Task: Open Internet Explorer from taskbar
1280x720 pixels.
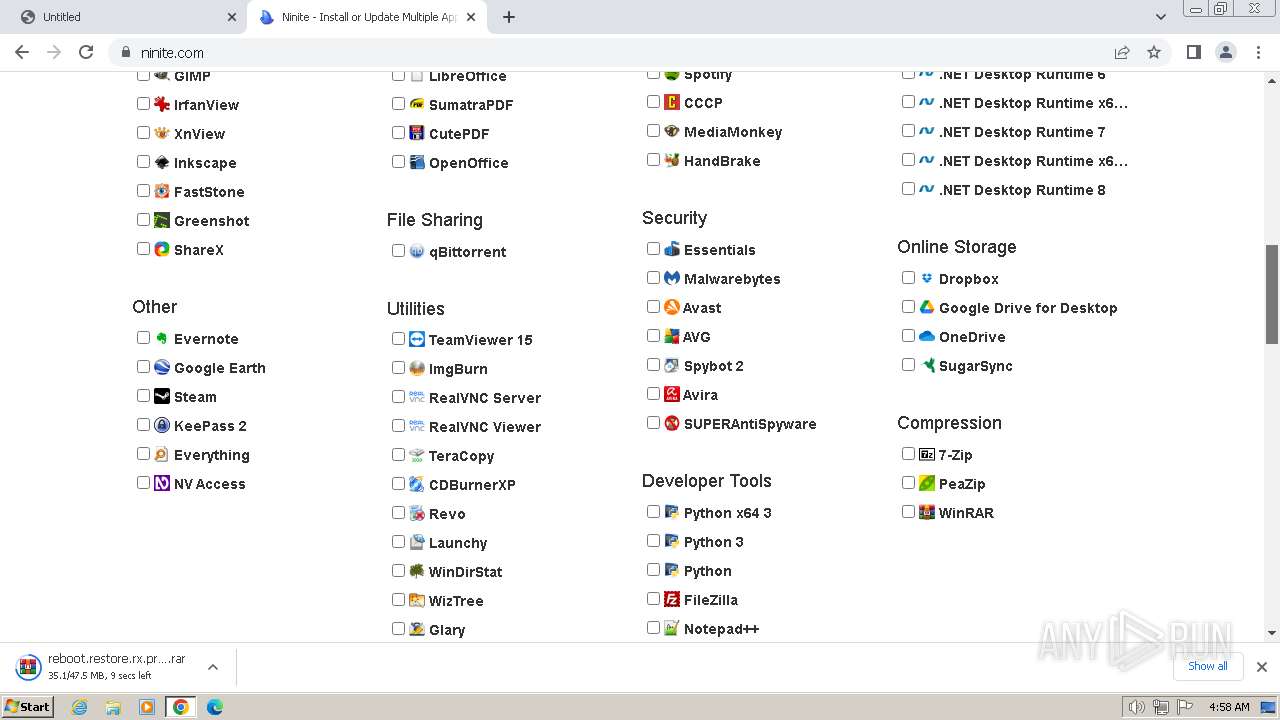Action: 80,707
